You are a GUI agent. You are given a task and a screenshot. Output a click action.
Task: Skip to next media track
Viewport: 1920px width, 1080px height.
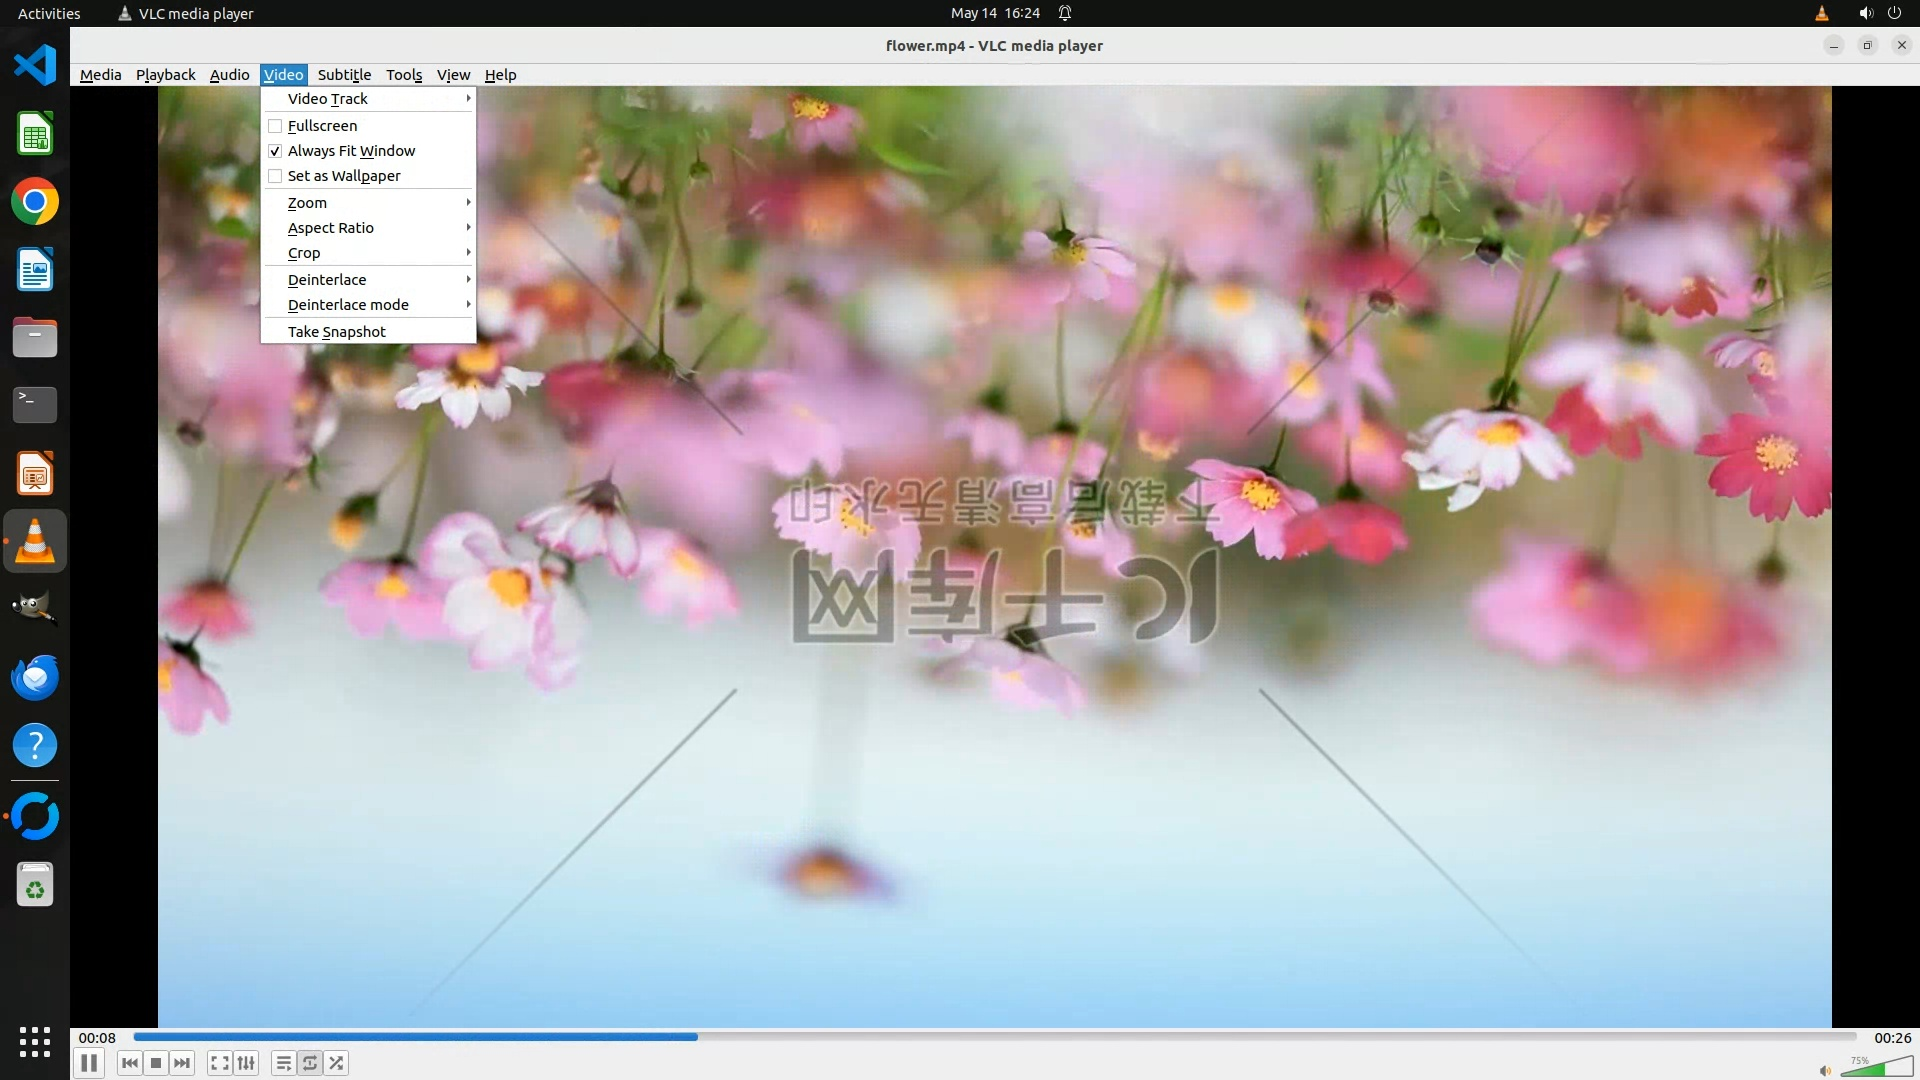click(182, 1063)
